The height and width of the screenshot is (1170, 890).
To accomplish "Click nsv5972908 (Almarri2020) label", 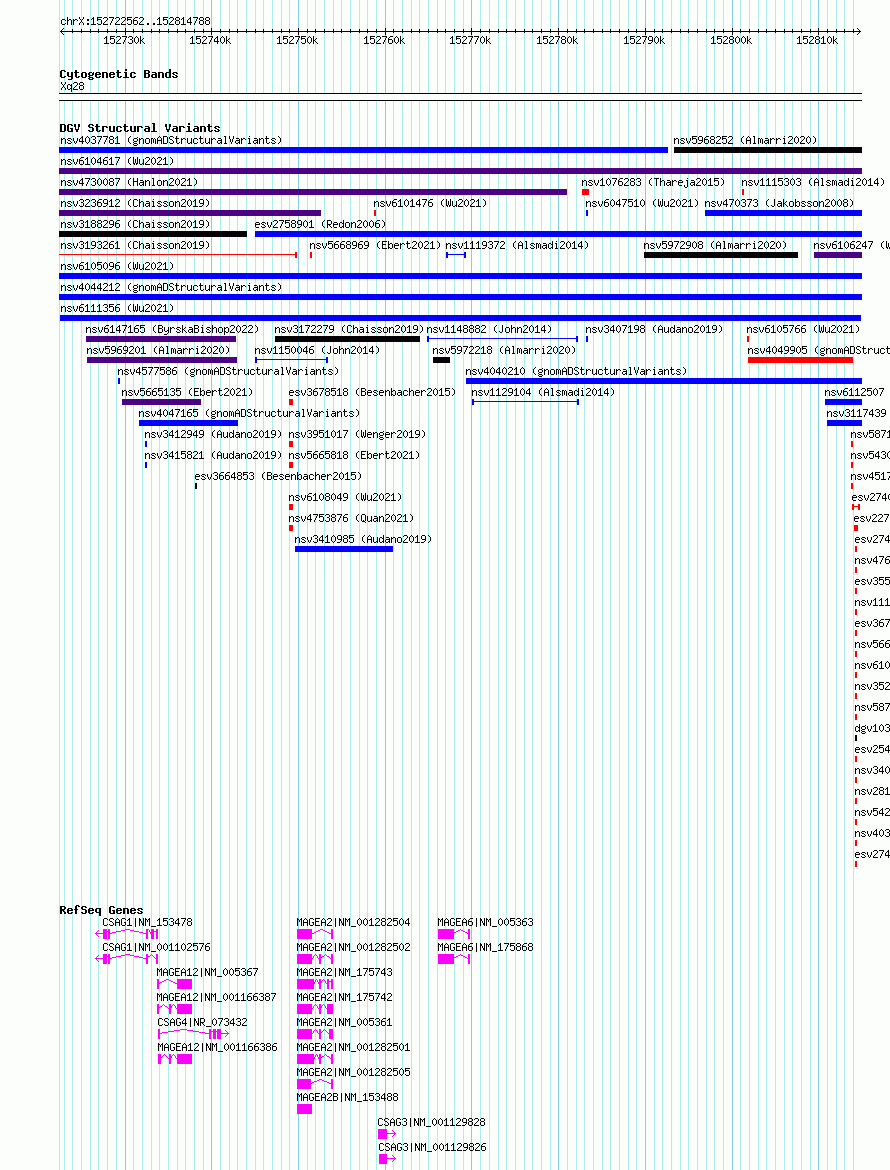I will 715,245.
